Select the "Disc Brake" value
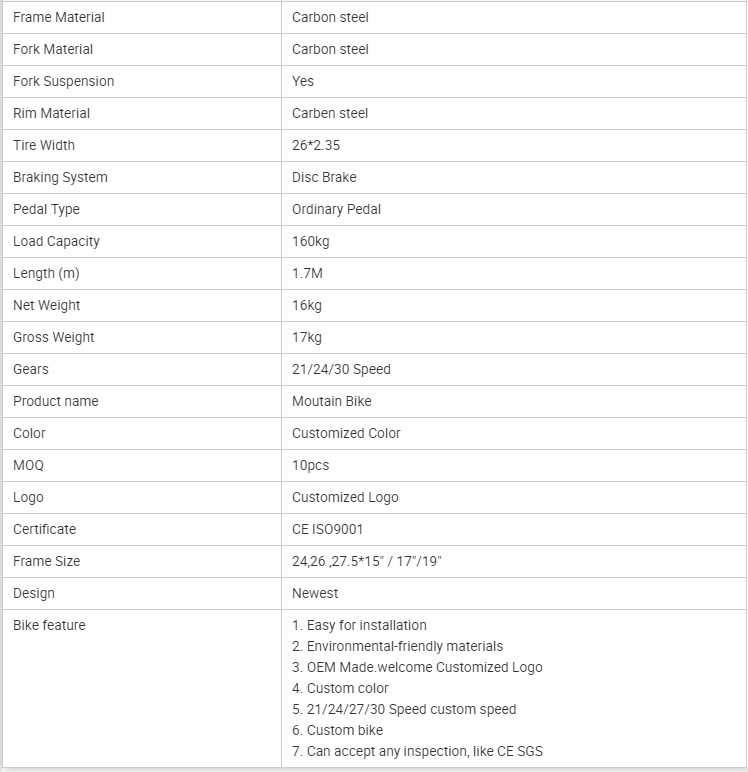The height and width of the screenshot is (772, 748). coord(324,177)
